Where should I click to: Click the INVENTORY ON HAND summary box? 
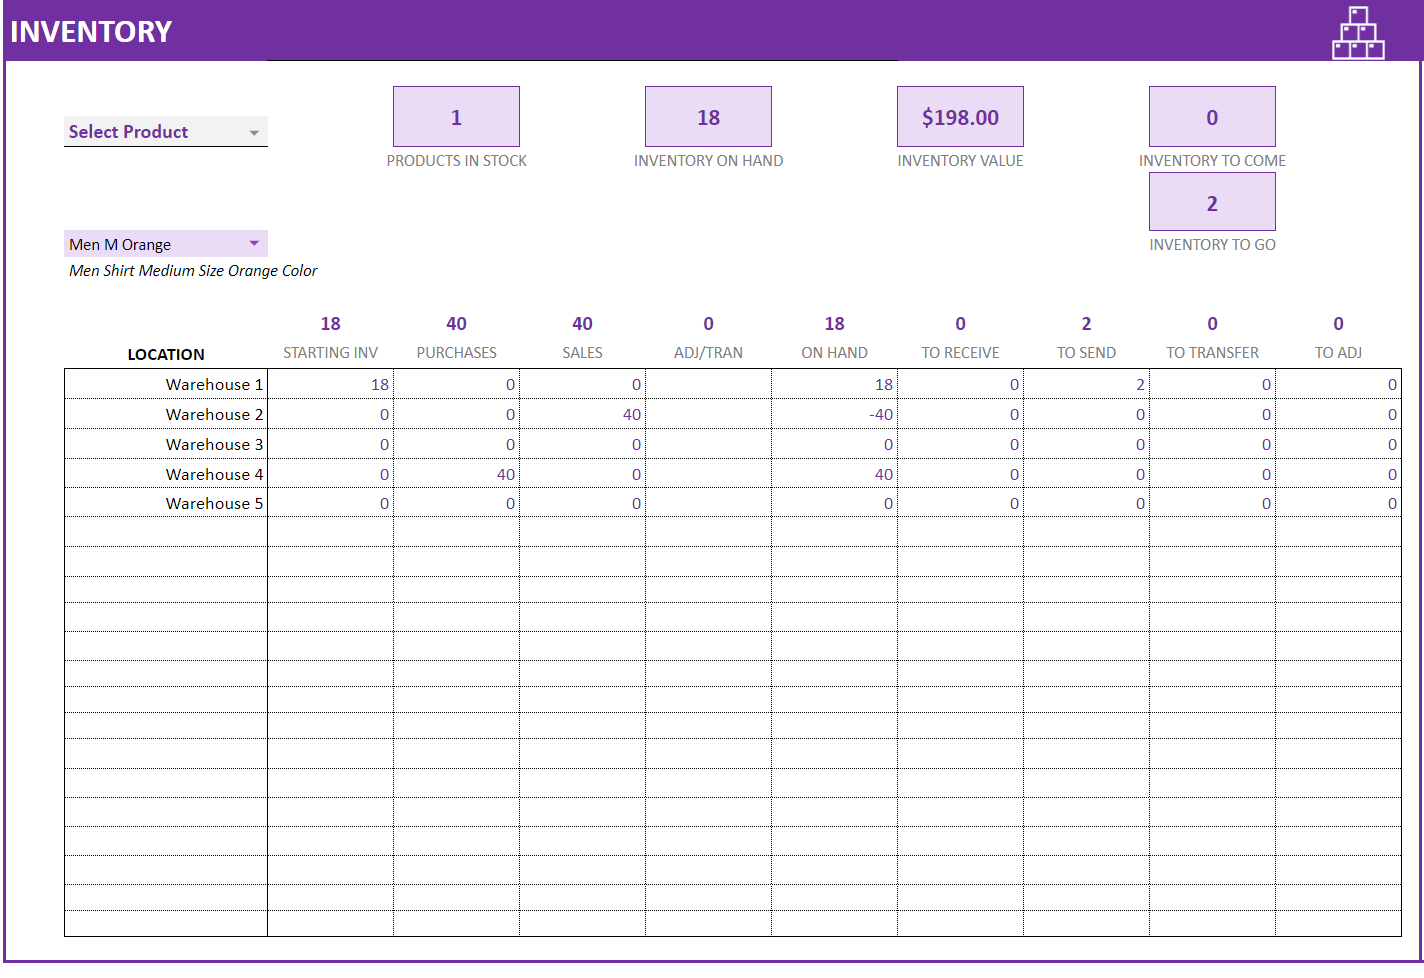tap(708, 116)
